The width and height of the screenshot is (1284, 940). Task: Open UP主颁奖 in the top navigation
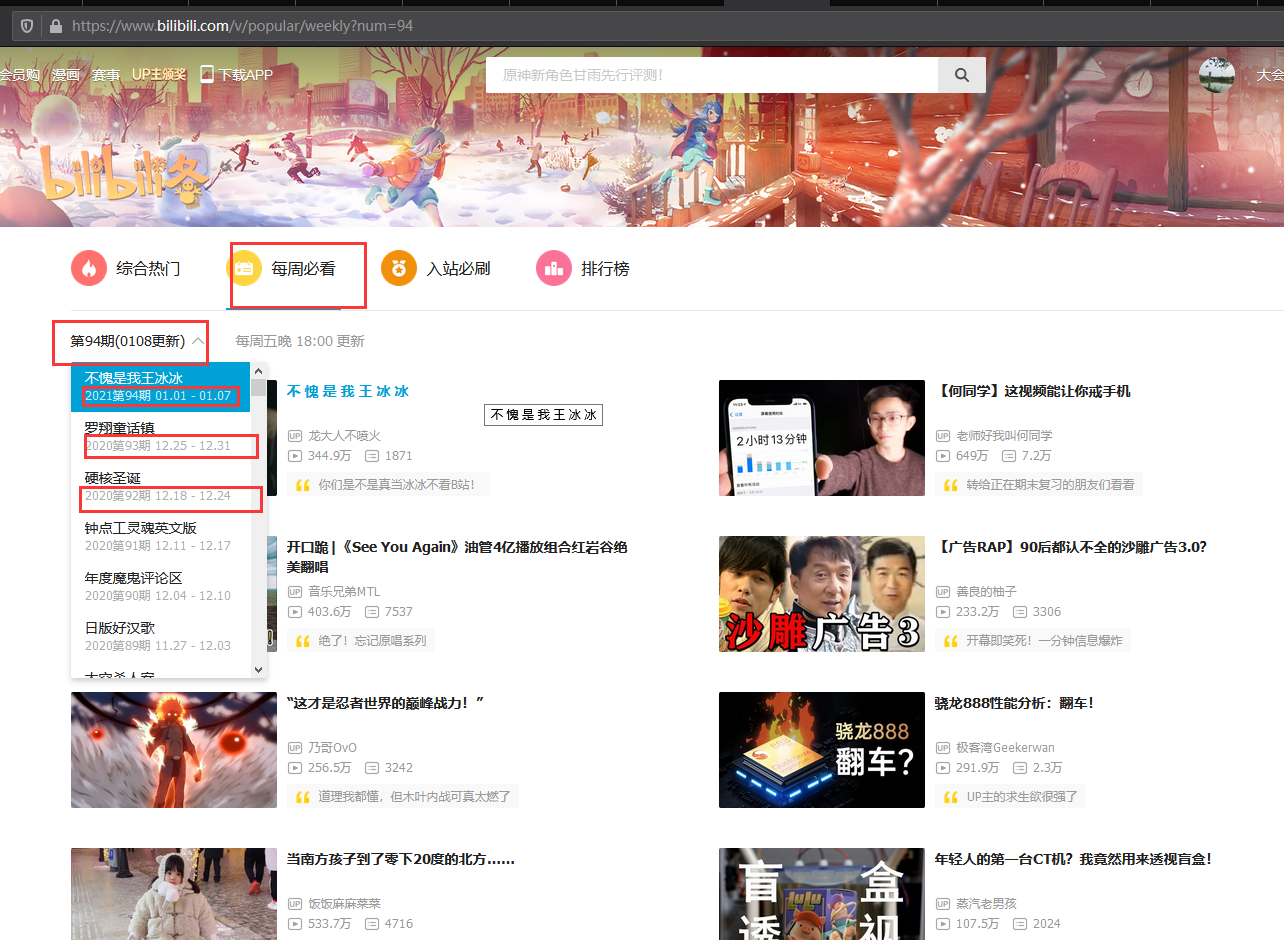(x=159, y=75)
